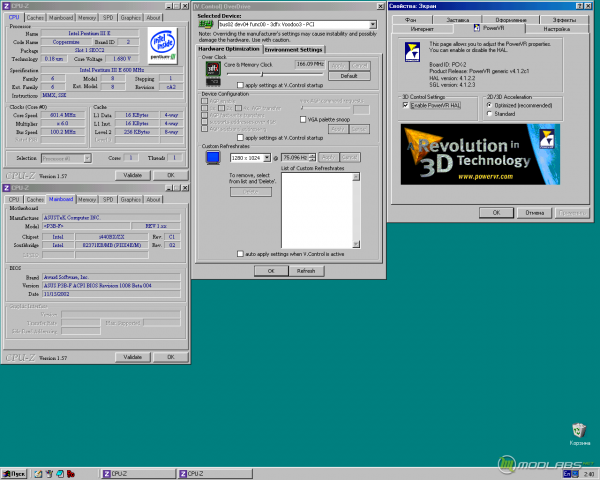The height and width of the screenshot is (480, 600).
Task: Click the Default button in Over Clock
Action: coord(349,76)
